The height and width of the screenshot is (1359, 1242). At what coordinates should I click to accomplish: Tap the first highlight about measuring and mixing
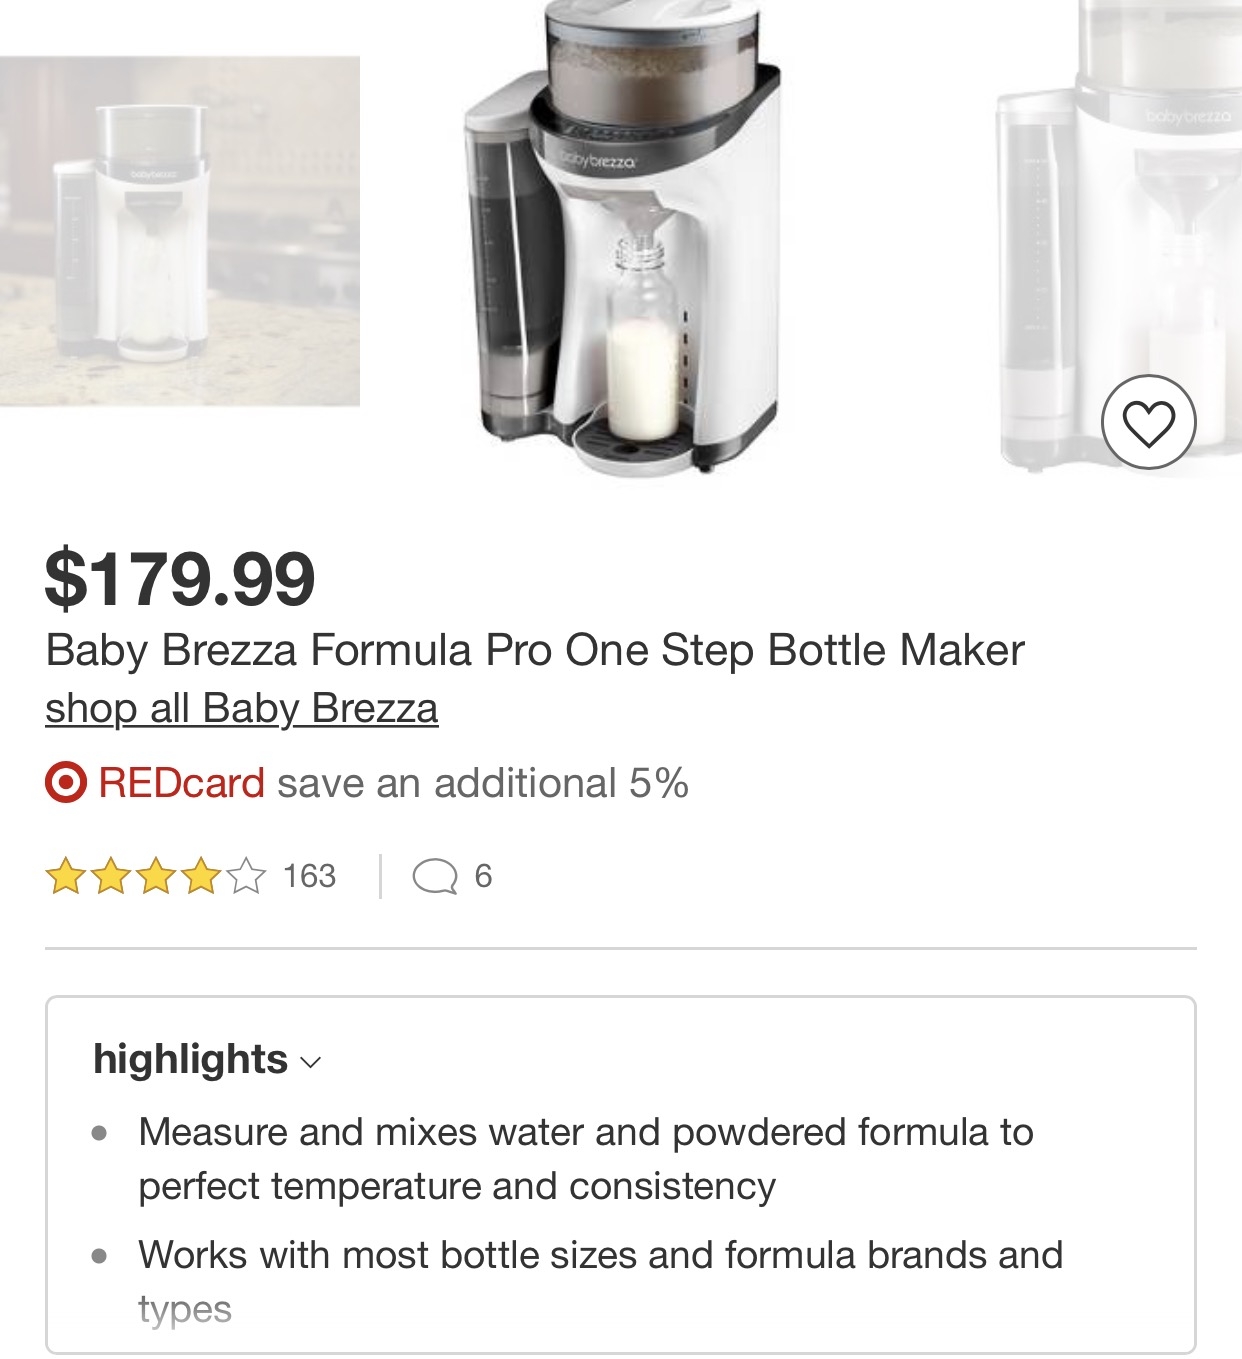tap(585, 1159)
